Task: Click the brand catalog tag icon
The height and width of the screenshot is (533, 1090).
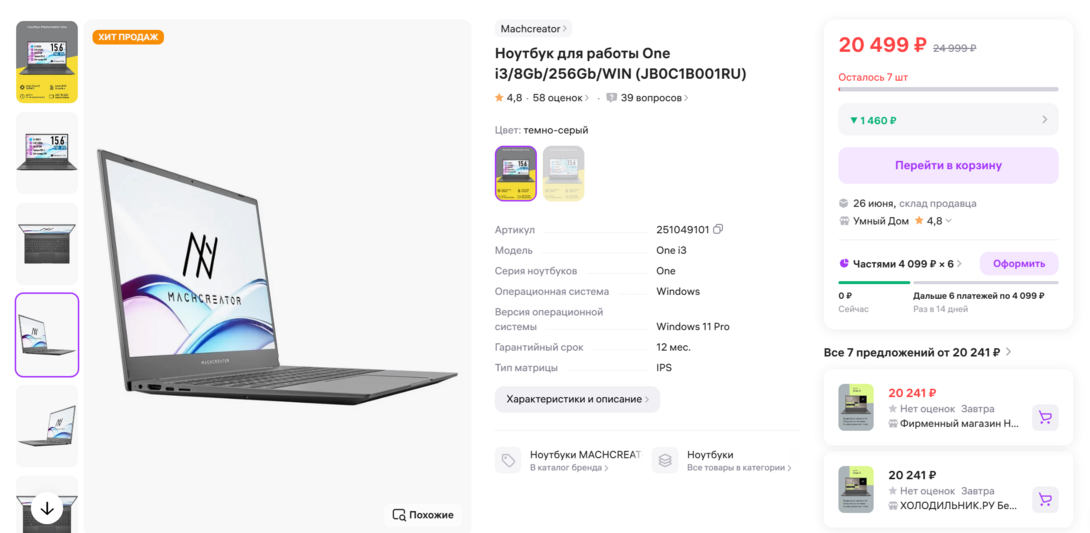Action: (x=509, y=460)
